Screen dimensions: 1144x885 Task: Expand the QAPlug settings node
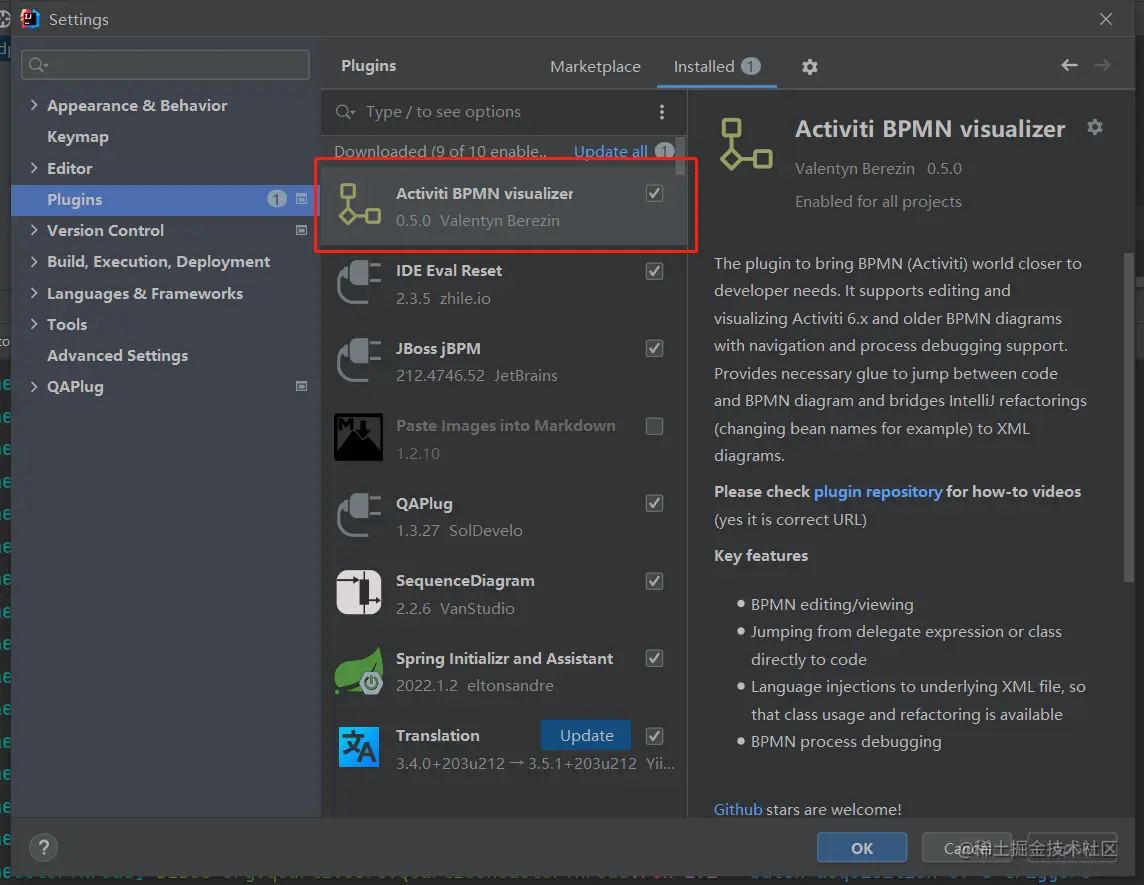coord(34,386)
